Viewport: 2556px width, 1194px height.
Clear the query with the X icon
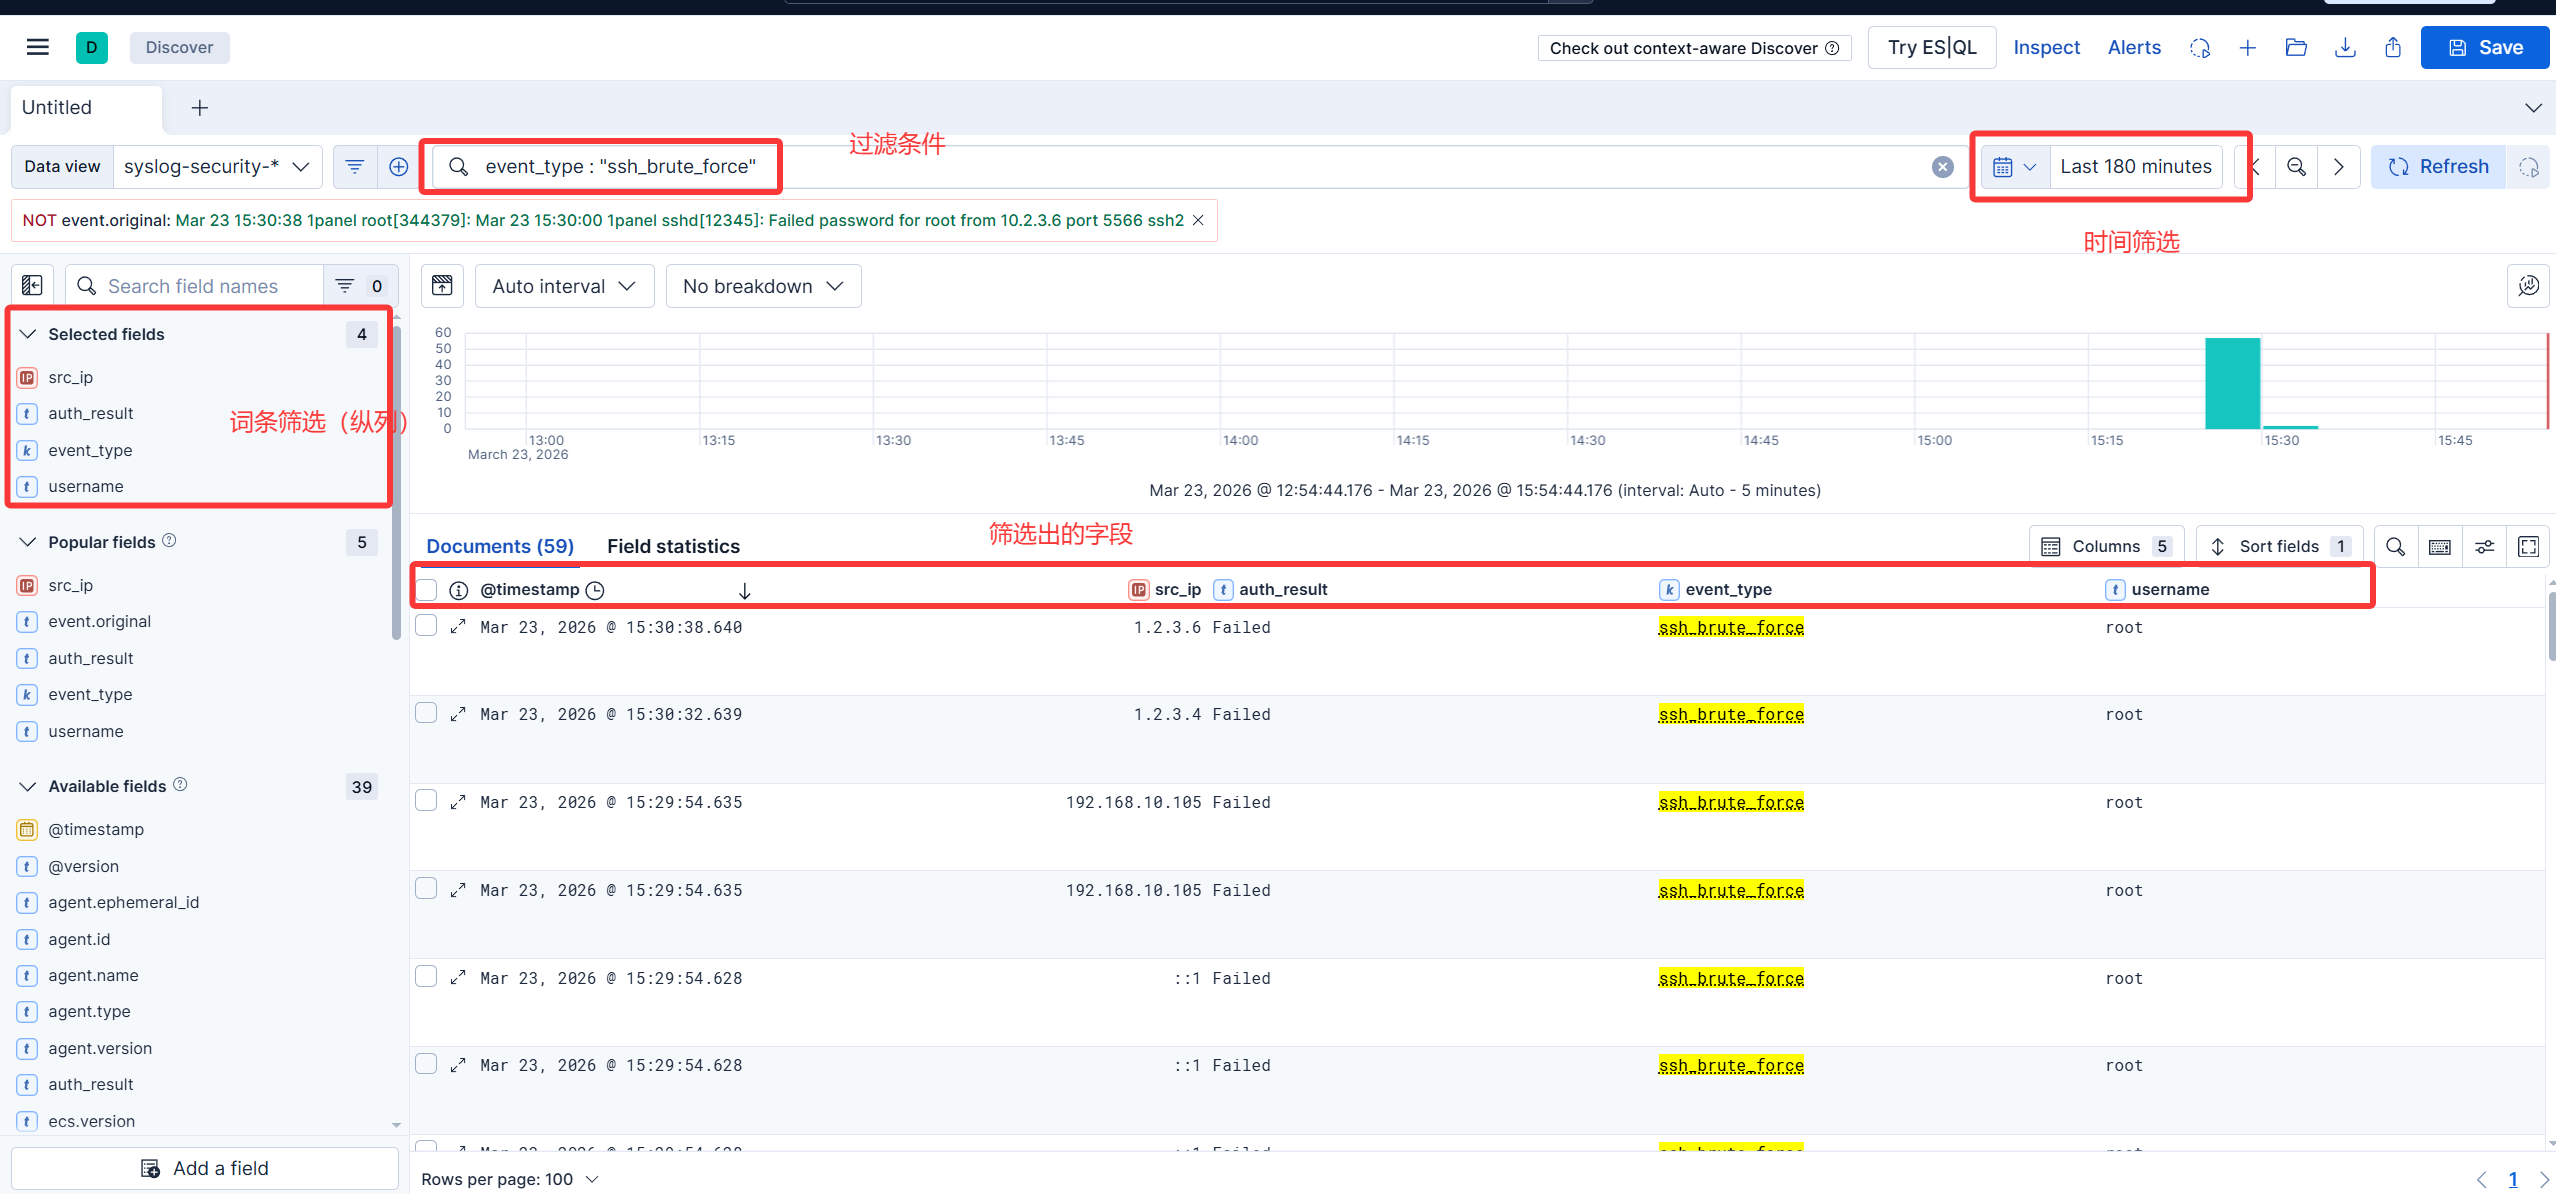point(1942,167)
